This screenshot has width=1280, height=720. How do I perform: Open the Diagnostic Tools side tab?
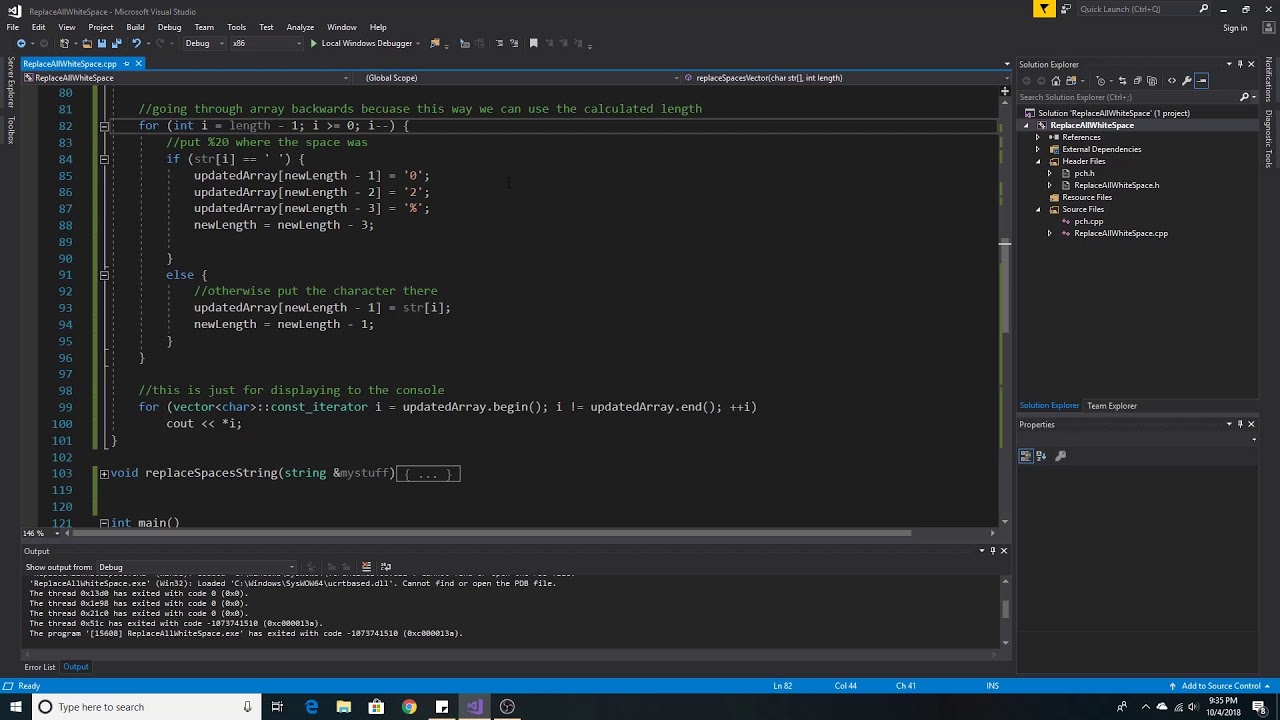pyautogui.click(x=1268, y=140)
